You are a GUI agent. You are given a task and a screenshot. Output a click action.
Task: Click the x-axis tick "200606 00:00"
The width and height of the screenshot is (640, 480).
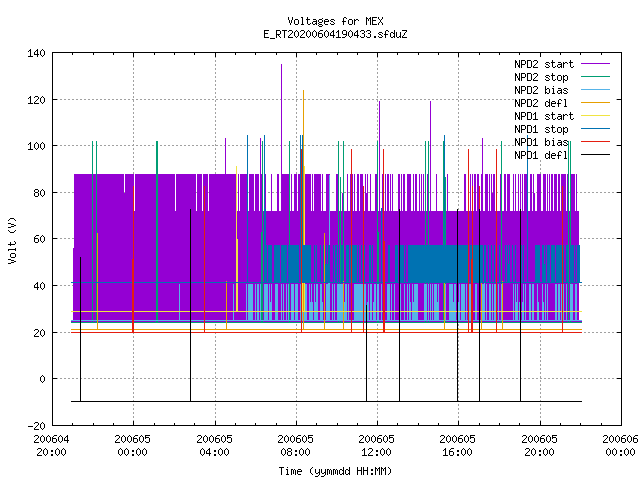tap(620, 445)
